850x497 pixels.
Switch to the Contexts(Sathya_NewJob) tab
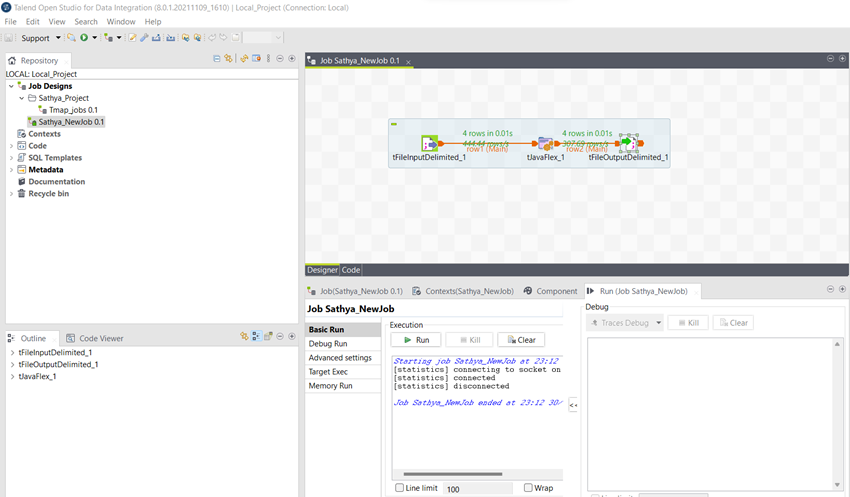click(x=463, y=291)
